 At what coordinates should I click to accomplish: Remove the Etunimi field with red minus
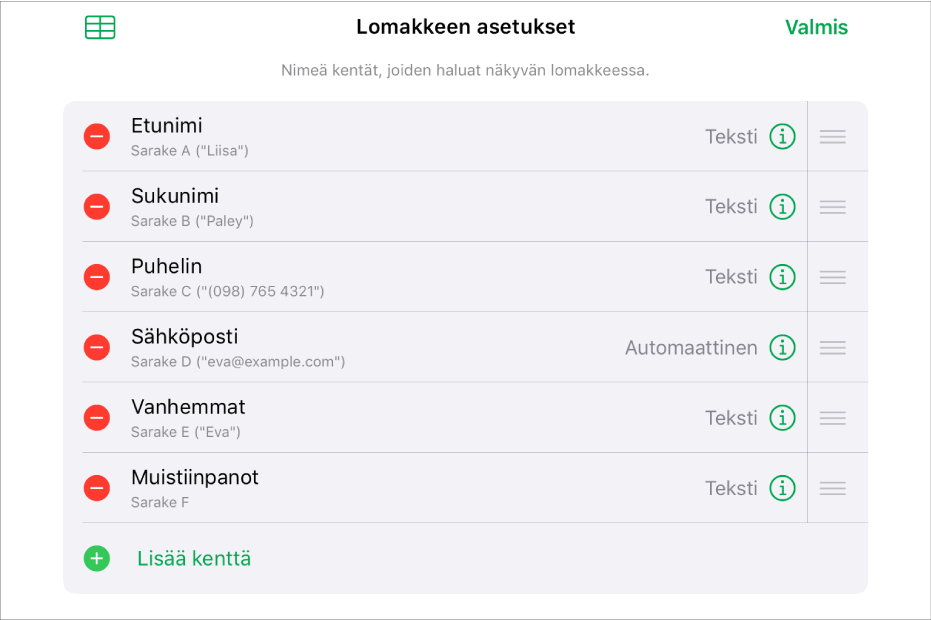coord(96,136)
